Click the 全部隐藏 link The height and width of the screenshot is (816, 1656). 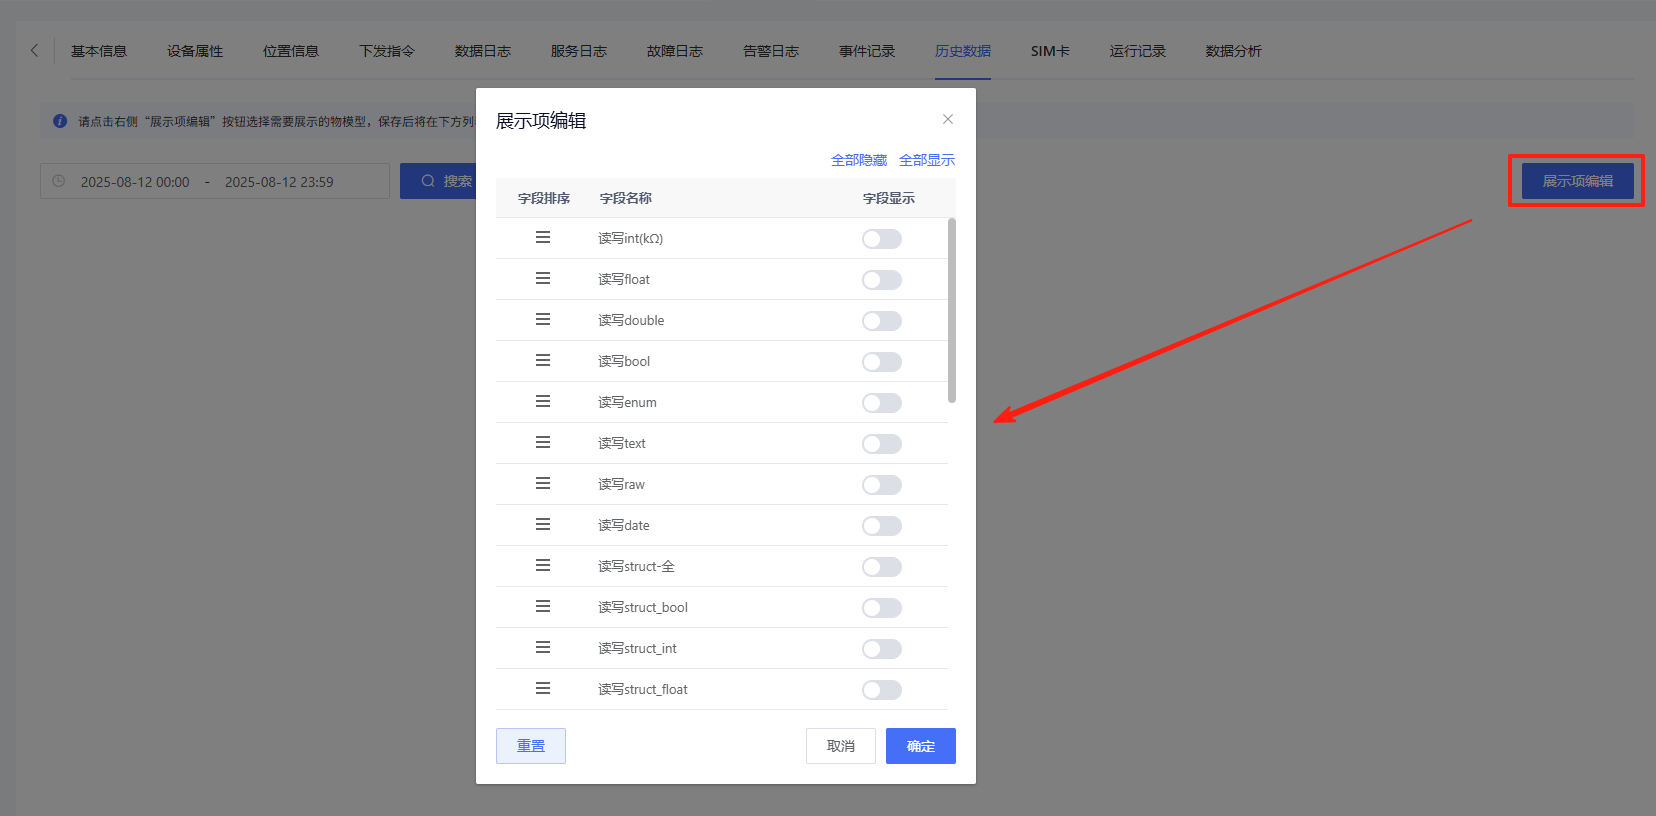[x=858, y=160]
